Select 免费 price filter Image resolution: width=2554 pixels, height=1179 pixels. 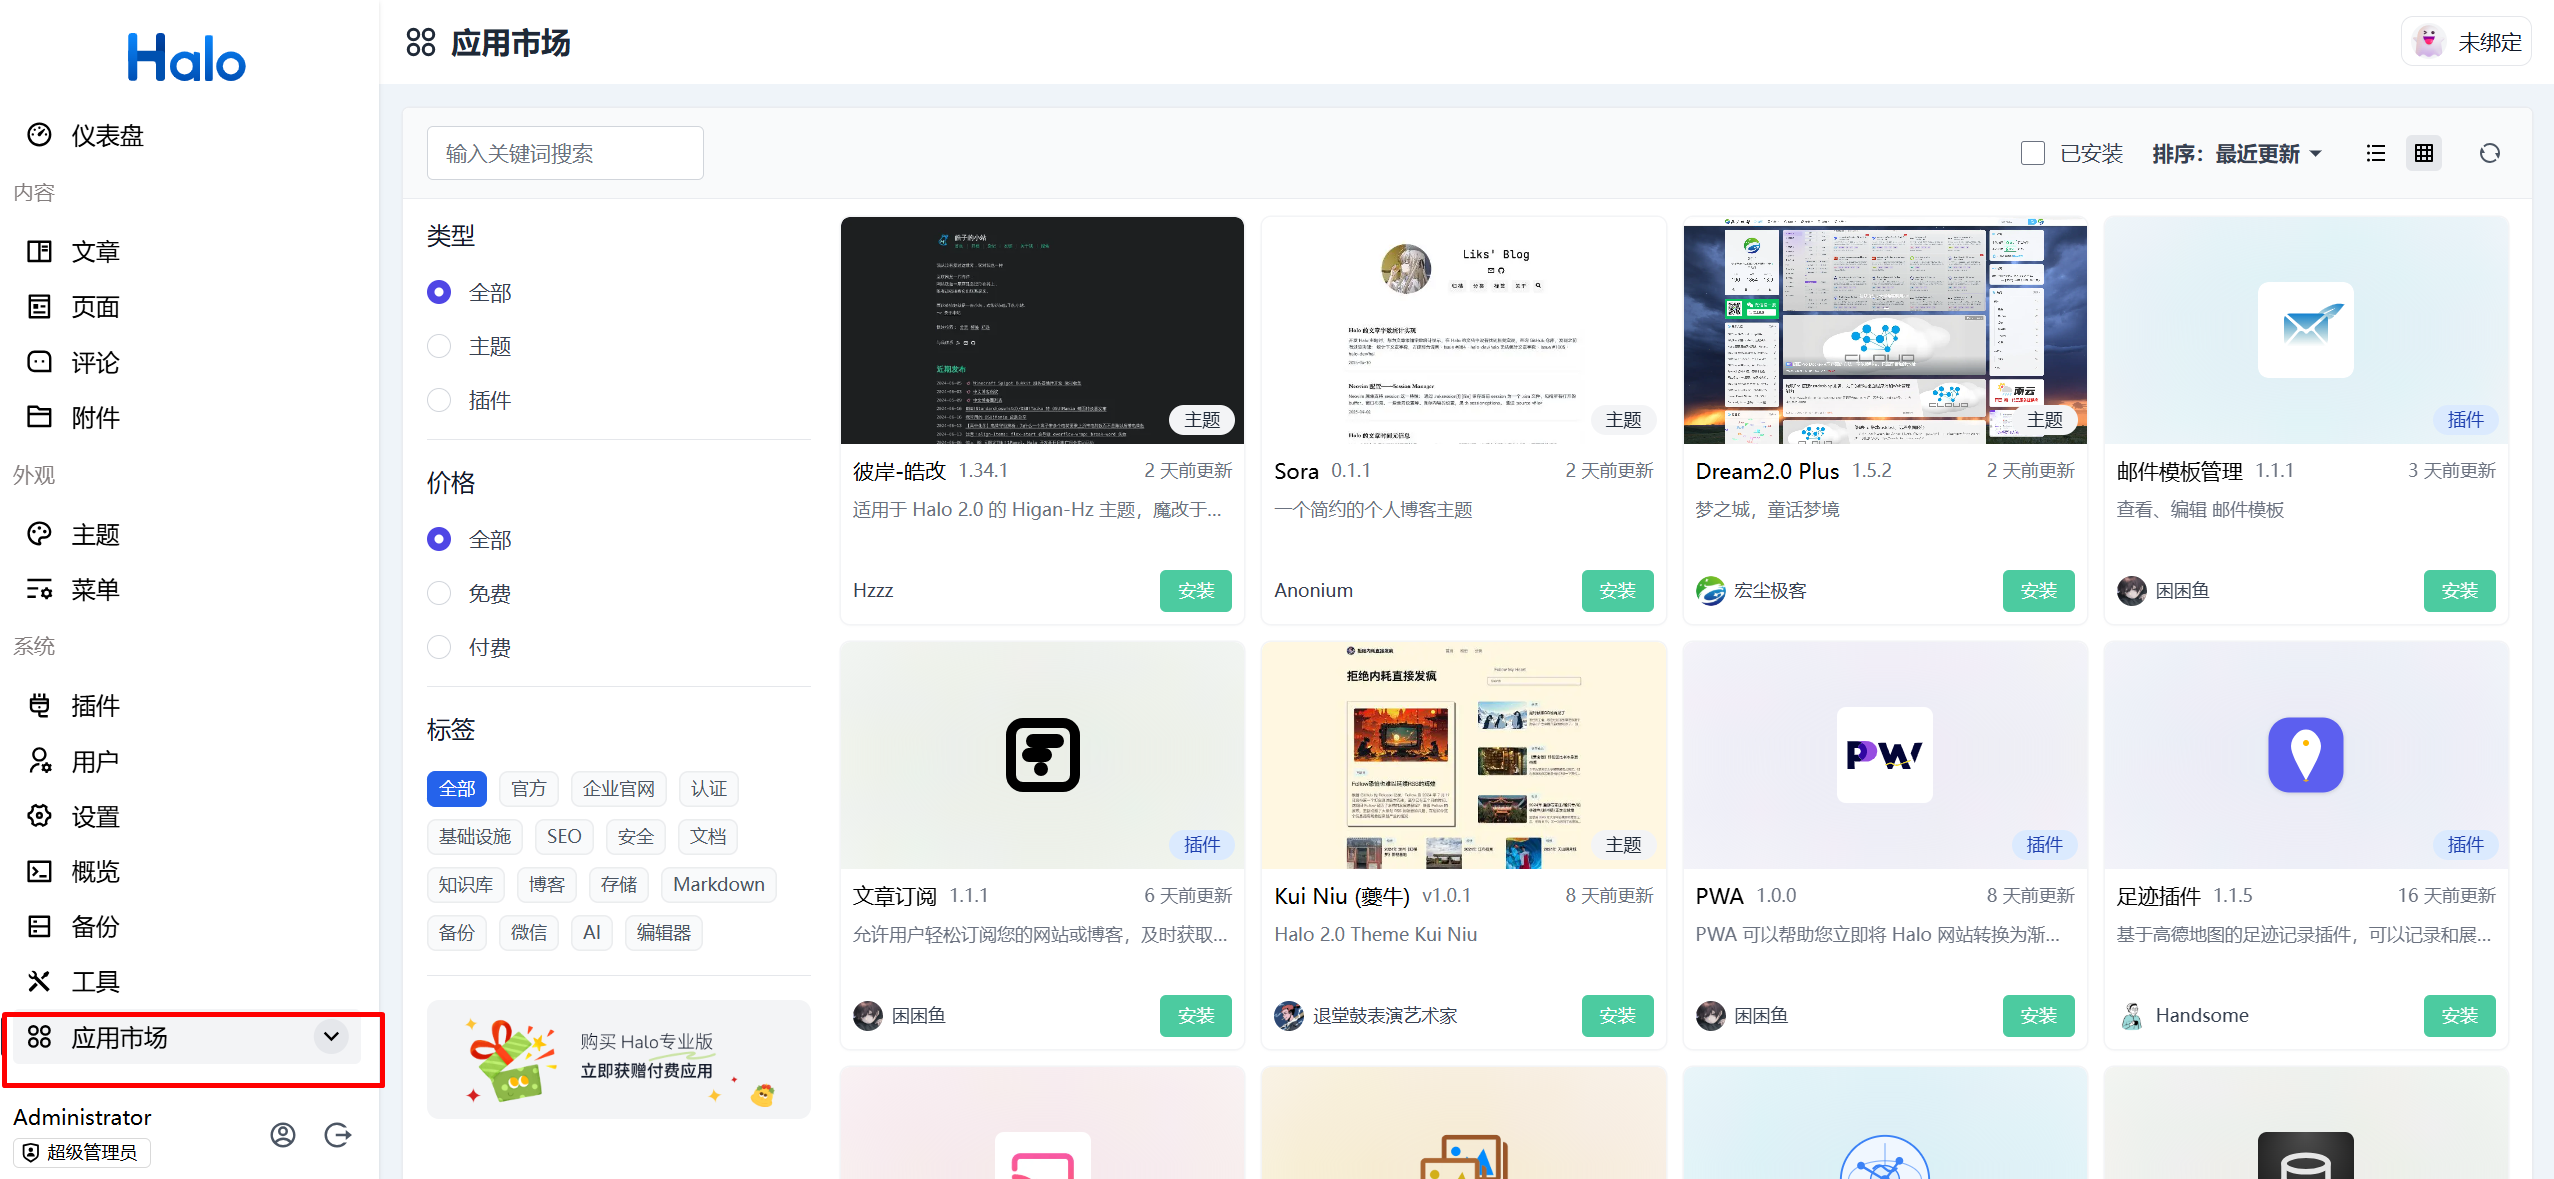tap(439, 593)
